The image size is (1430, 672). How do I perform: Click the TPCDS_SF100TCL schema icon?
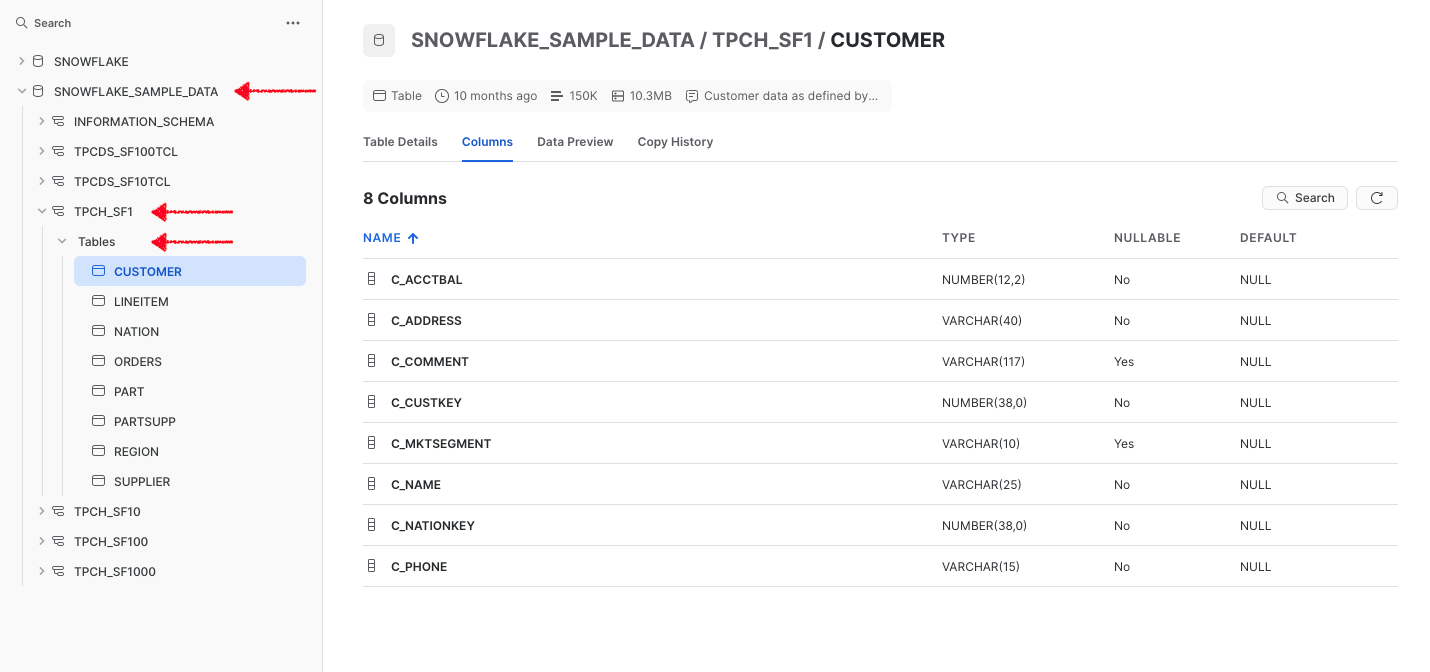pos(58,151)
